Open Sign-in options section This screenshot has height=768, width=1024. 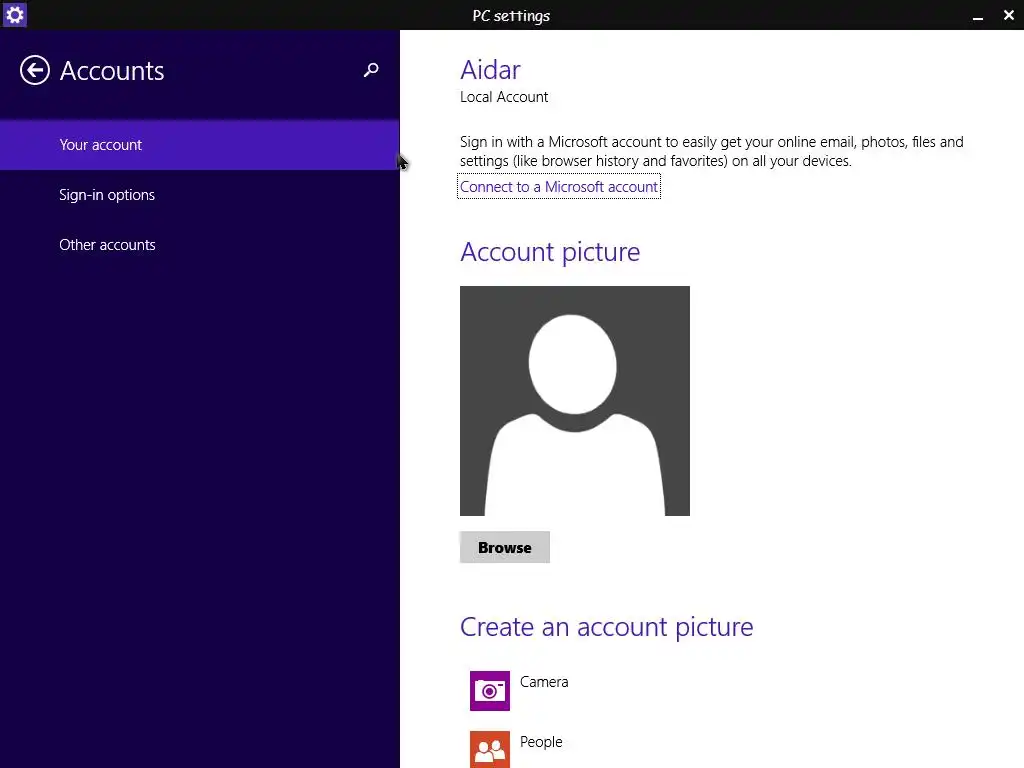(199, 195)
